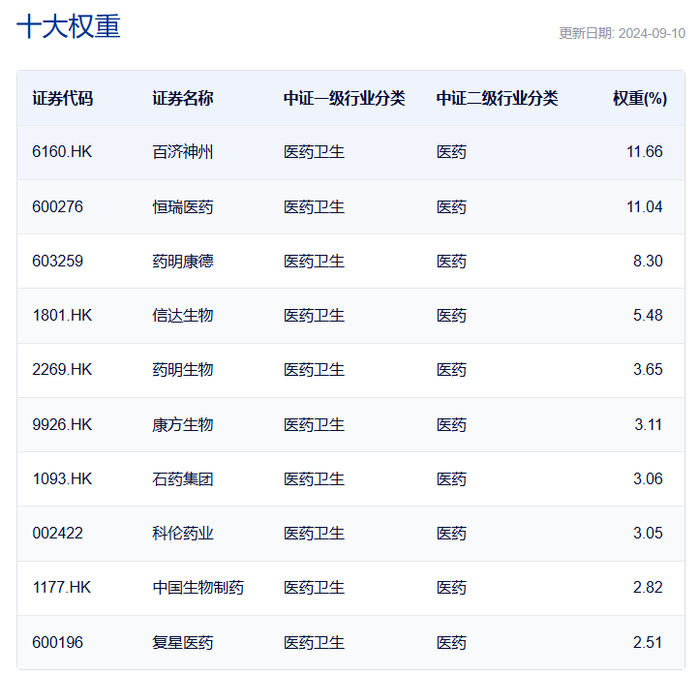
Task: Click second-level 医药 in the 600276 row
Action: tap(451, 207)
